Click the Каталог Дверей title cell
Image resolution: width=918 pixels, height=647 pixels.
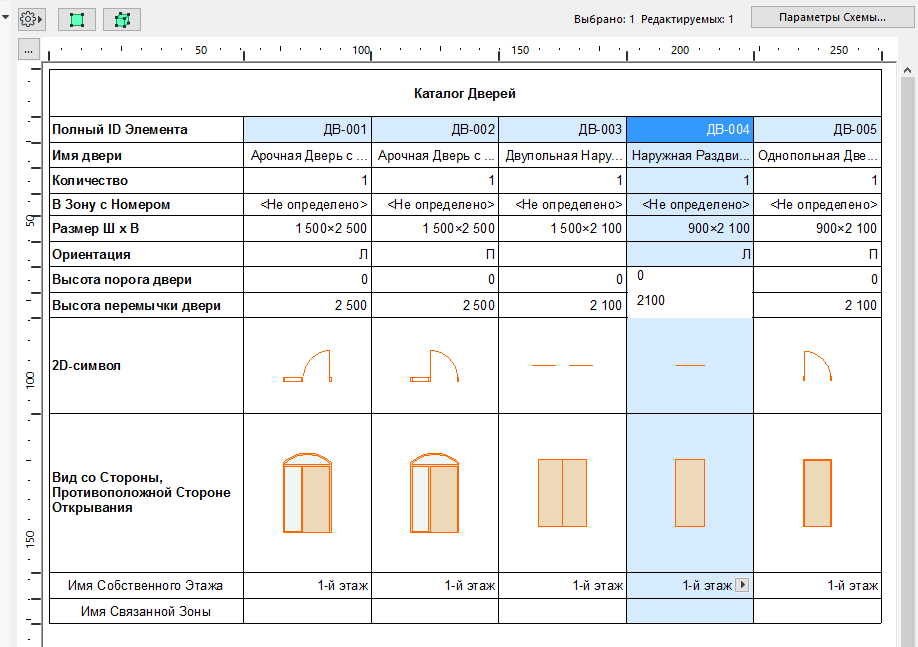pyautogui.click(x=465, y=94)
